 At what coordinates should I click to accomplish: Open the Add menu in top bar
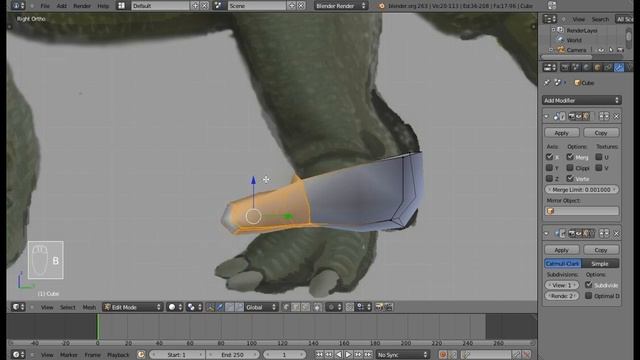[61, 6]
